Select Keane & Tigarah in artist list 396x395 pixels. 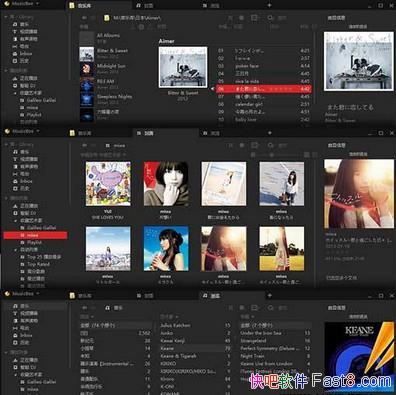tap(195, 356)
